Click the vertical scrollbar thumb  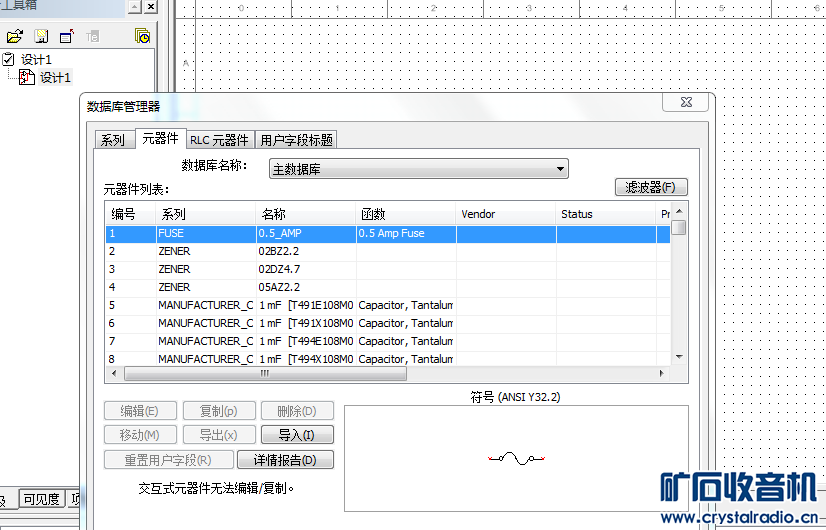point(679,228)
